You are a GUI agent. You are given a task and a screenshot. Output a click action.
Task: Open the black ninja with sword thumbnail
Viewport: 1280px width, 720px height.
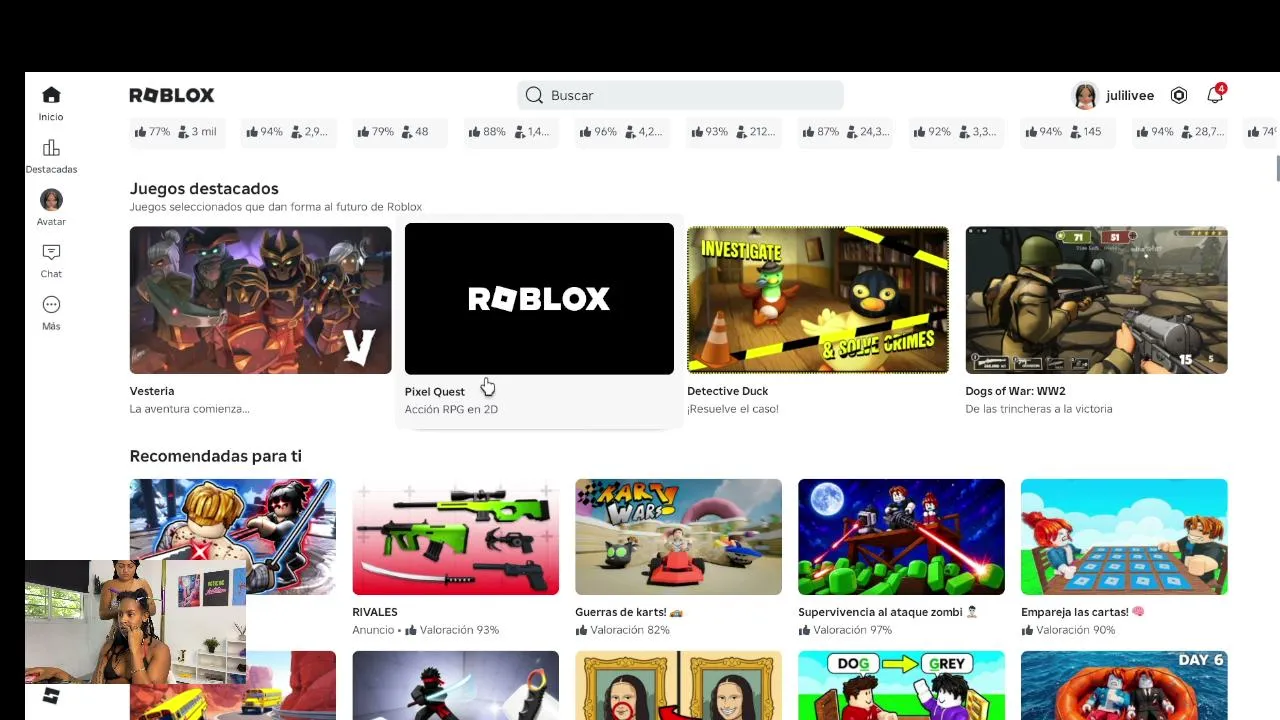[455, 685]
